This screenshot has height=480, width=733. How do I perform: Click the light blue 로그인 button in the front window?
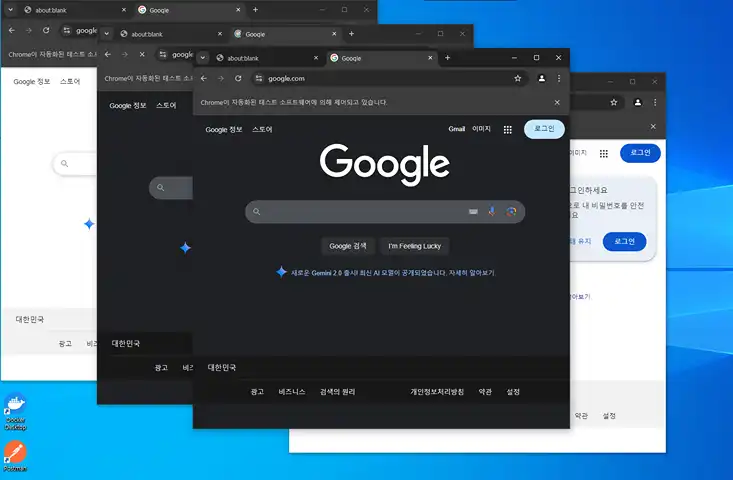click(544, 129)
